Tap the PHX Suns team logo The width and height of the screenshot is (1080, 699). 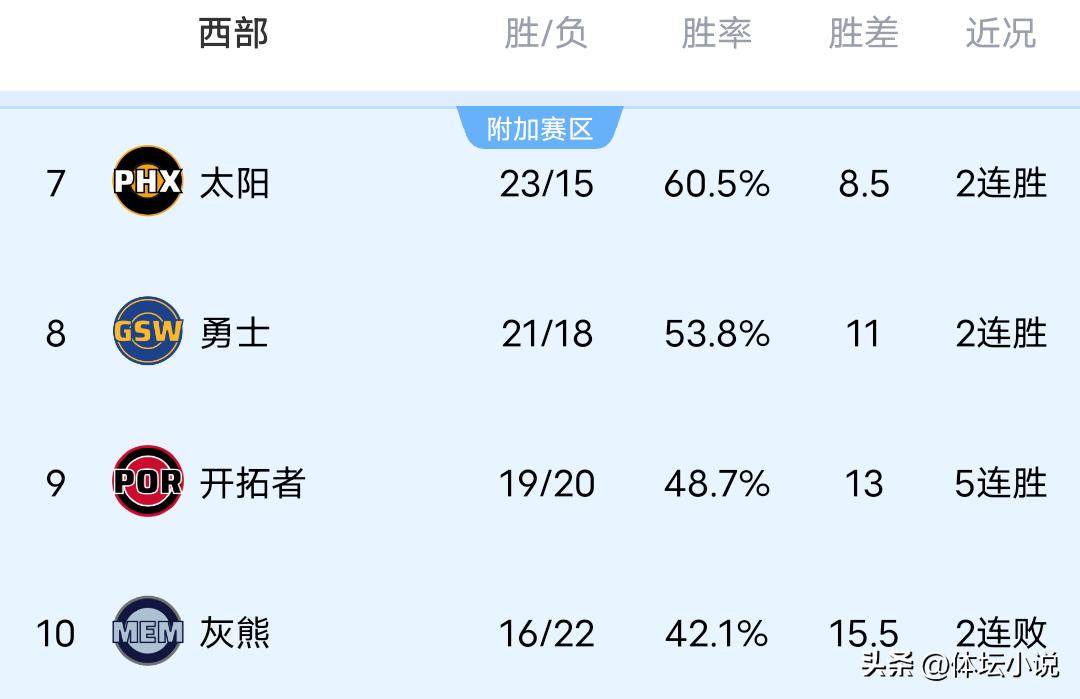[148, 181]
